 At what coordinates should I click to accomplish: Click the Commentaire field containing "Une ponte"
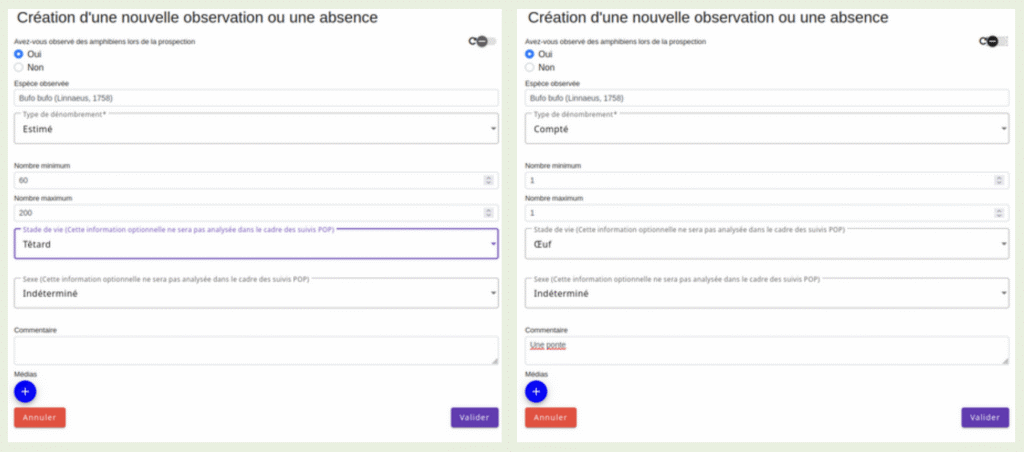tap(767, 350)
